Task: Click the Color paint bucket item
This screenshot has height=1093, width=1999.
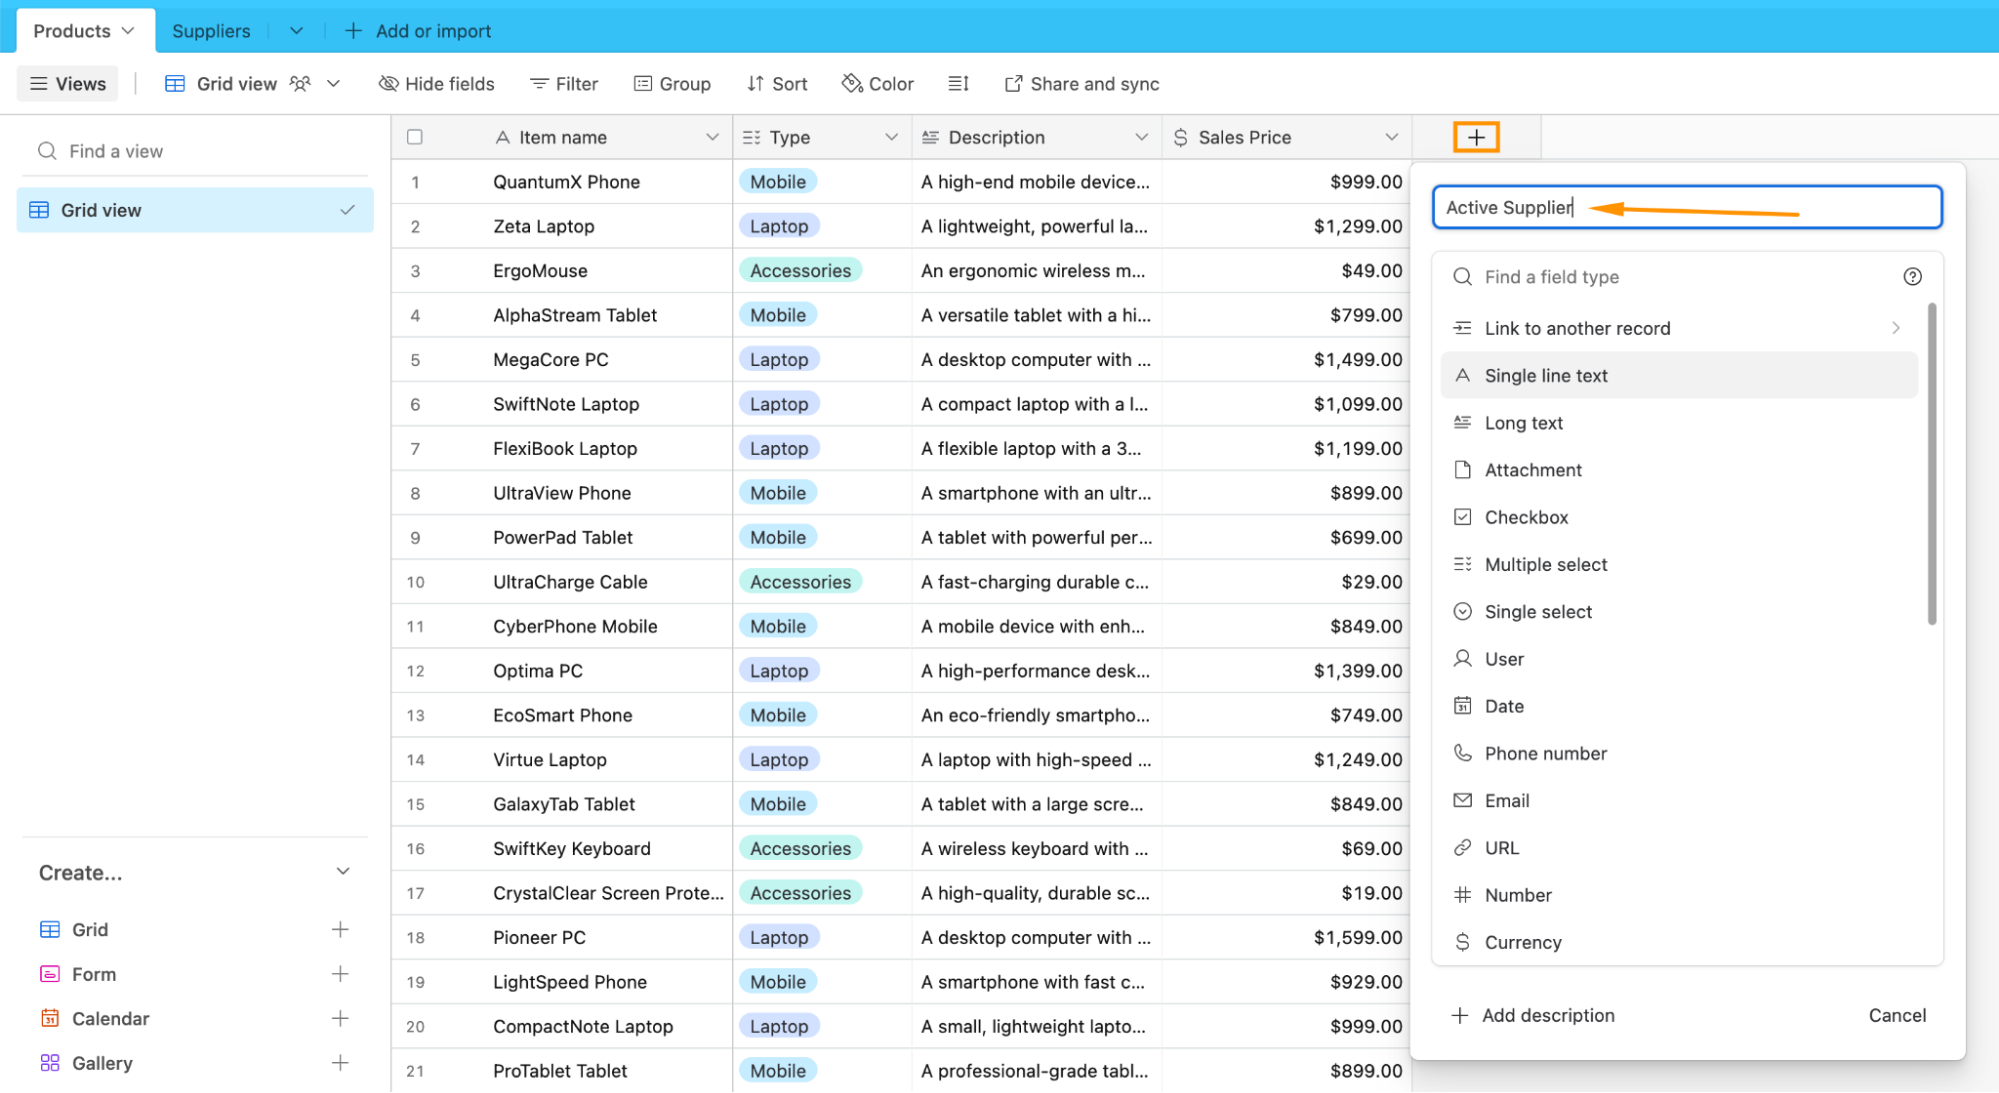Action: click(x=878, y=84)
